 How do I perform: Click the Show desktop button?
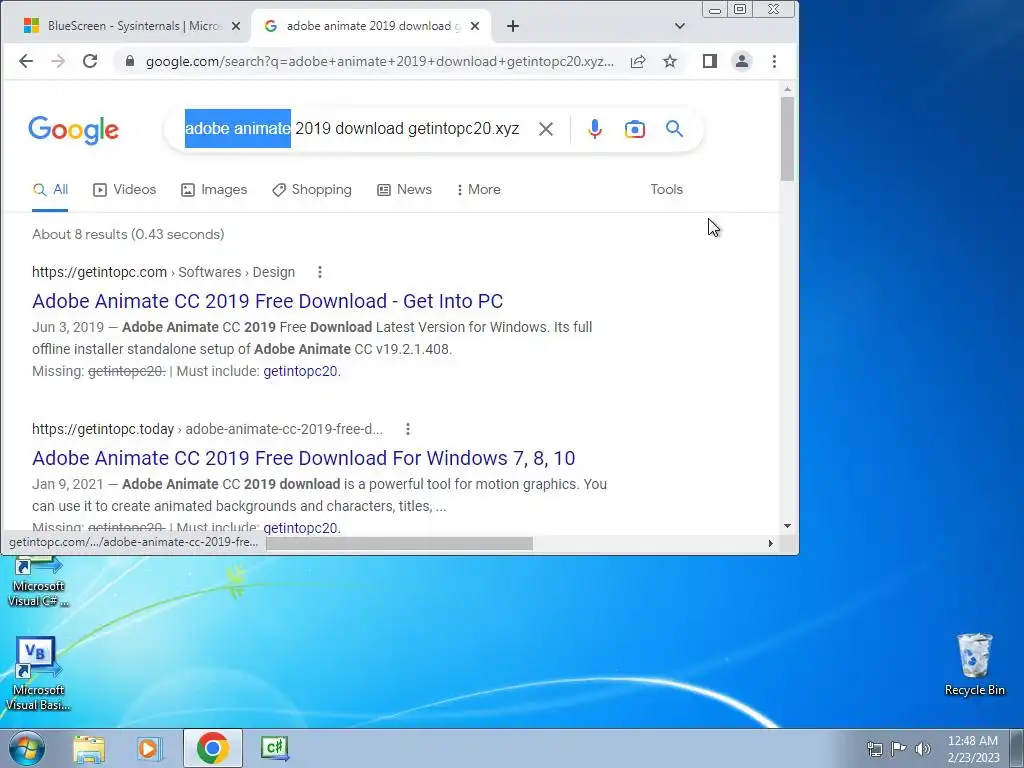pos(1017,748)
